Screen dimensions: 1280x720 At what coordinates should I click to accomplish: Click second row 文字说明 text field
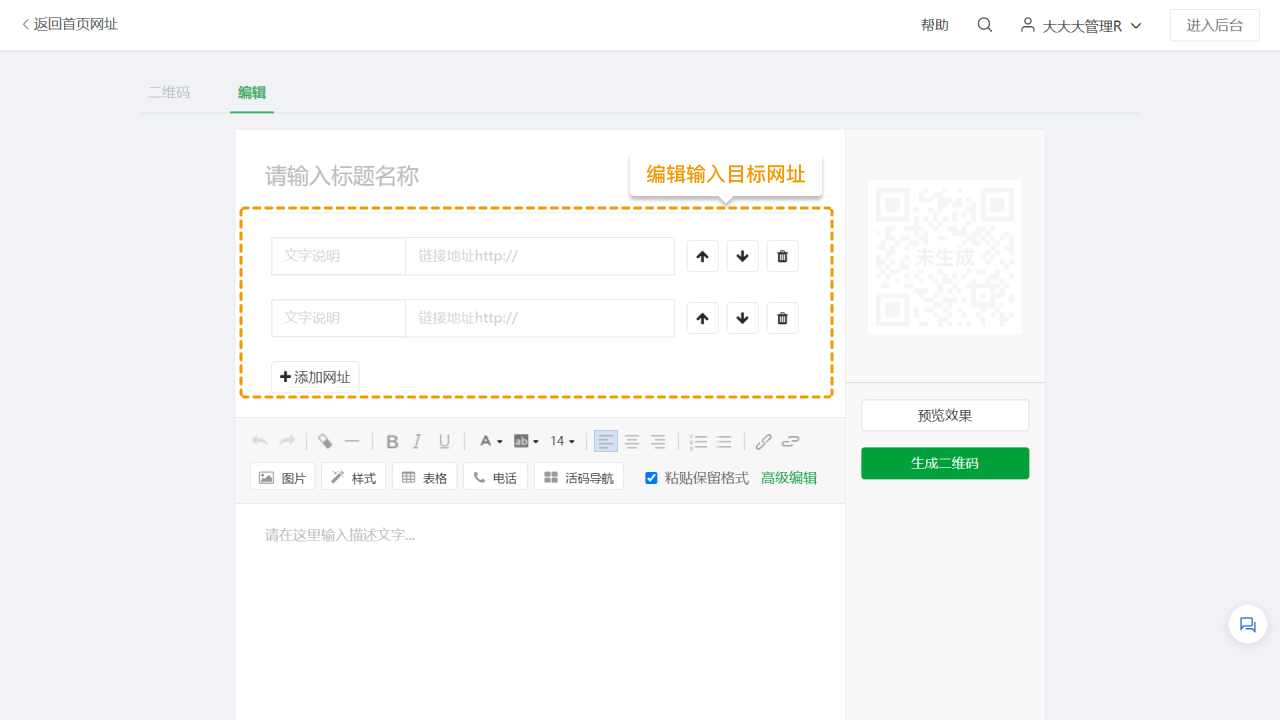point(338,318)
